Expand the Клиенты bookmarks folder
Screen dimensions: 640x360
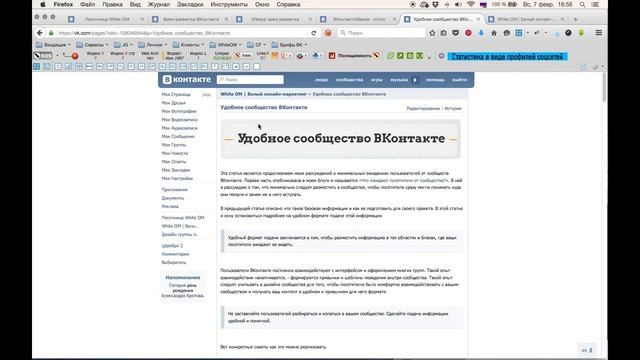(x=188, y=45)
